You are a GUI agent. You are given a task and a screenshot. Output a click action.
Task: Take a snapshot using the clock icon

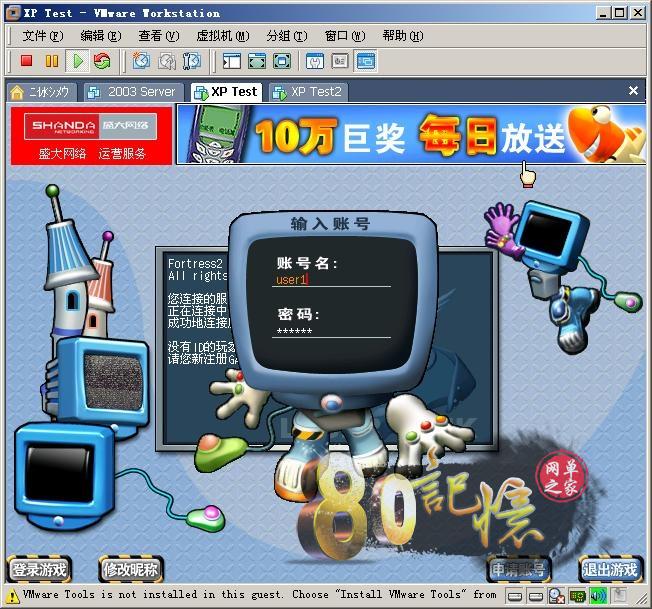(141, 61)
